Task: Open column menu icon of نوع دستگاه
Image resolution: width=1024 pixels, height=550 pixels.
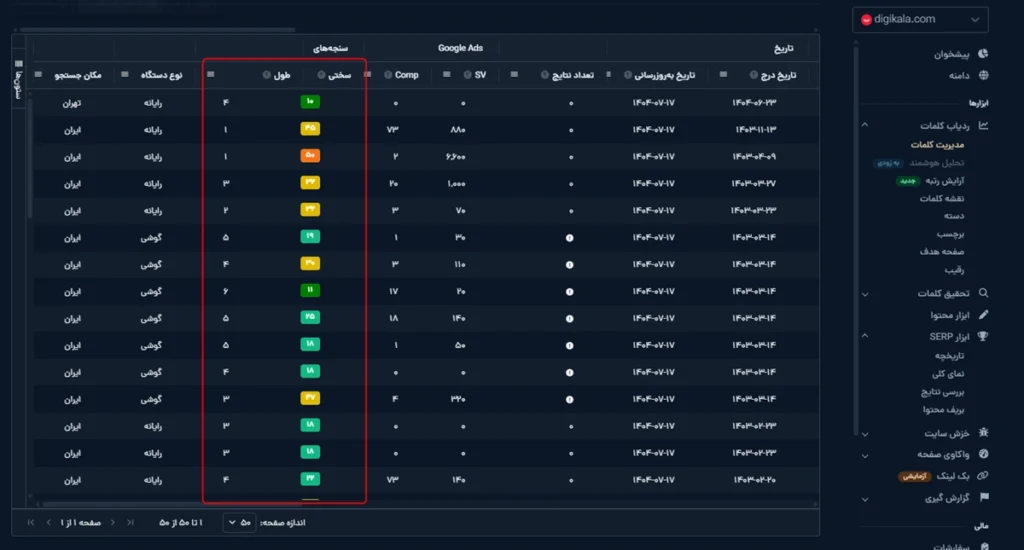Action: tap(125, 74)
